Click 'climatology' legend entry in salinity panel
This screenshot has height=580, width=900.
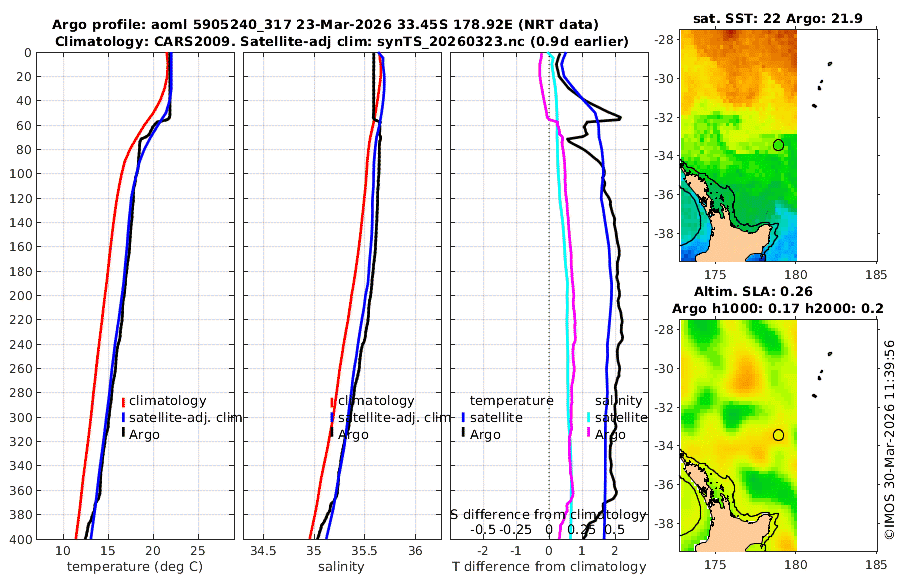pos(376,401)
